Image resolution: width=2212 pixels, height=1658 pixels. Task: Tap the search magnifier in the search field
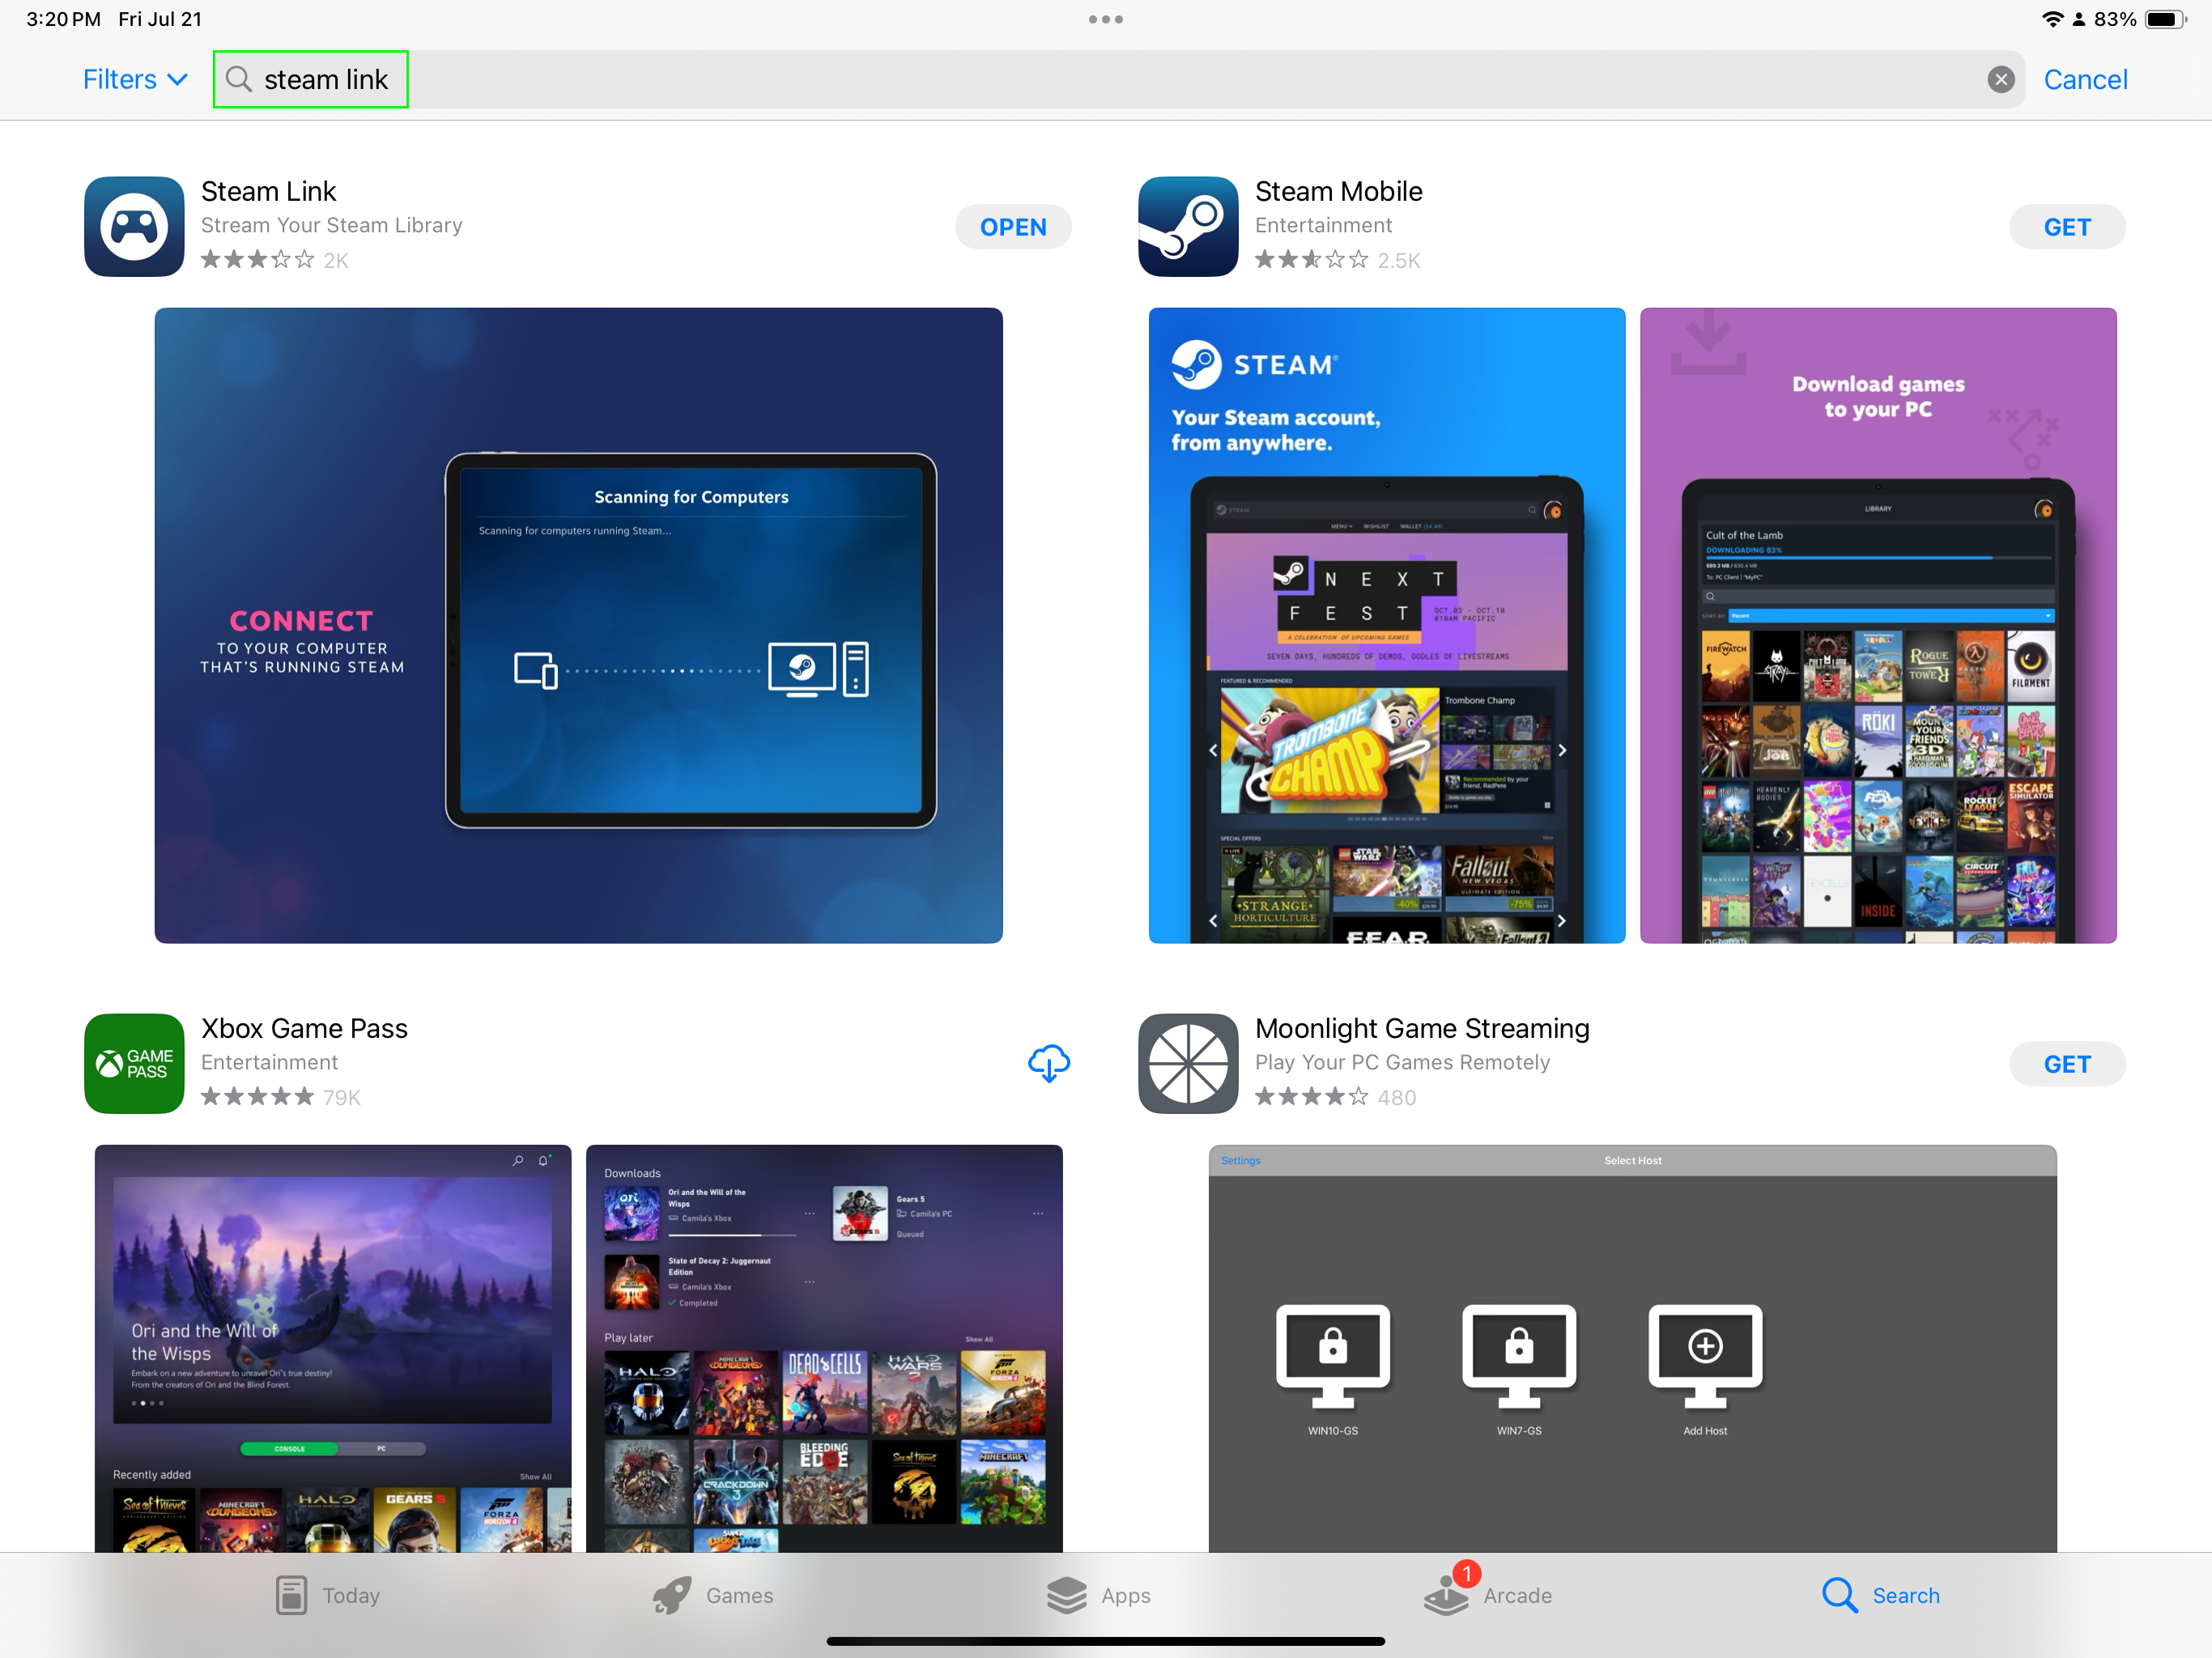pyautogui.click(x=239, y=79)
